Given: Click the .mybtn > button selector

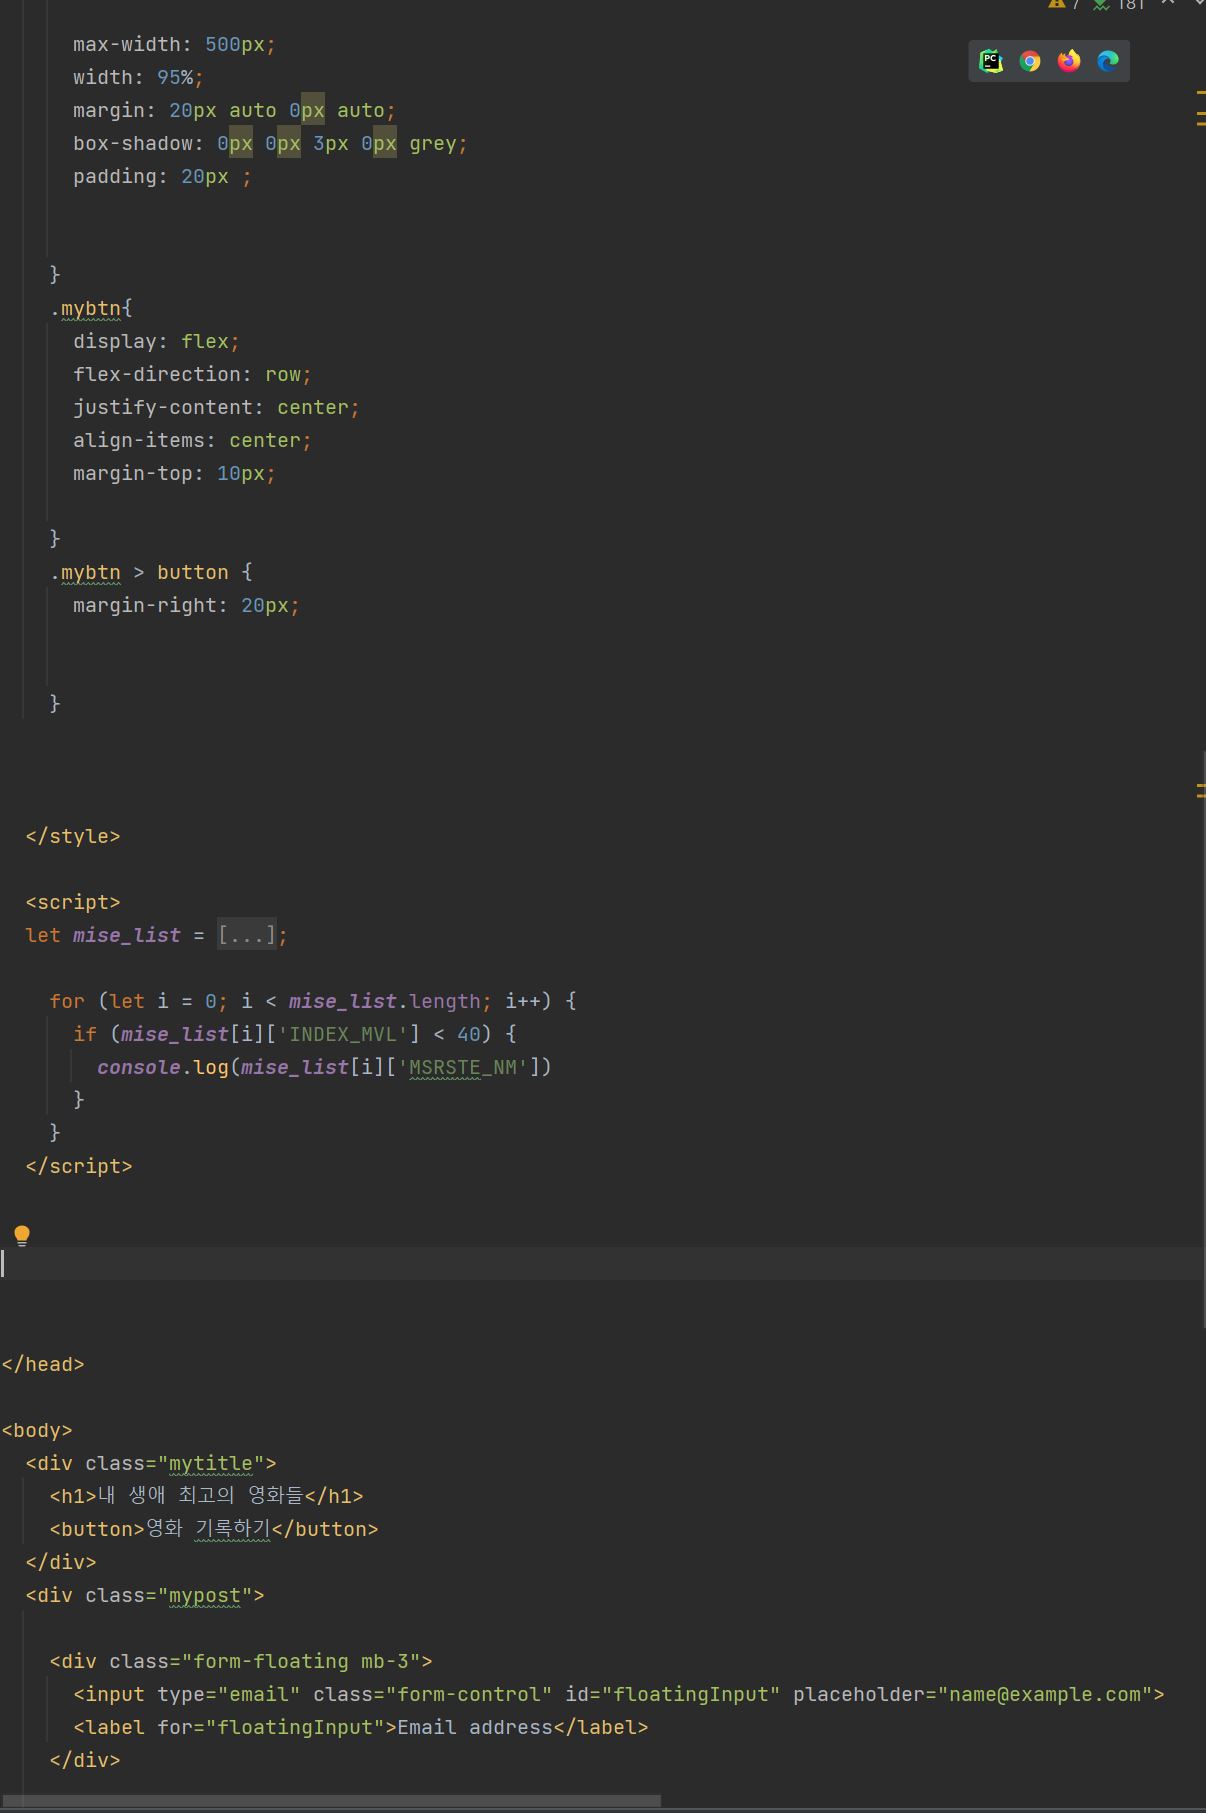Looking at the screenshot, I should tap(151, 572).
